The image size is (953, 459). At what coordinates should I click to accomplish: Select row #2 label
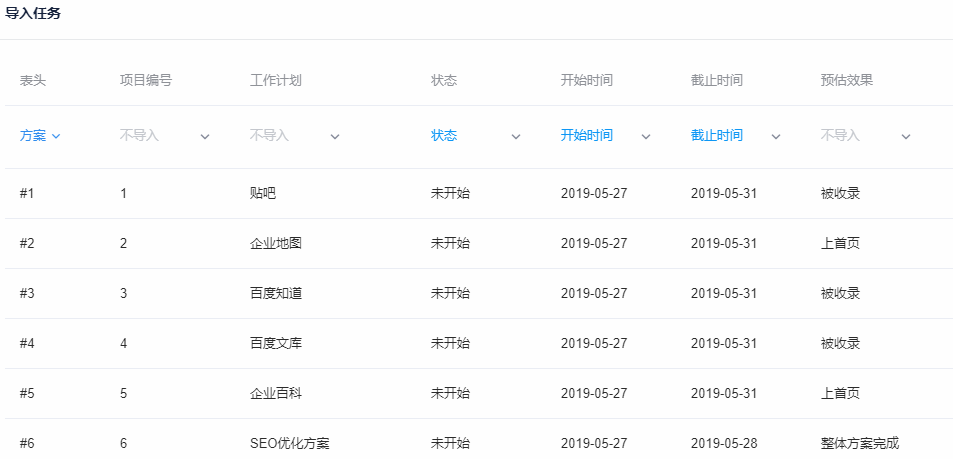pos(27,244)
